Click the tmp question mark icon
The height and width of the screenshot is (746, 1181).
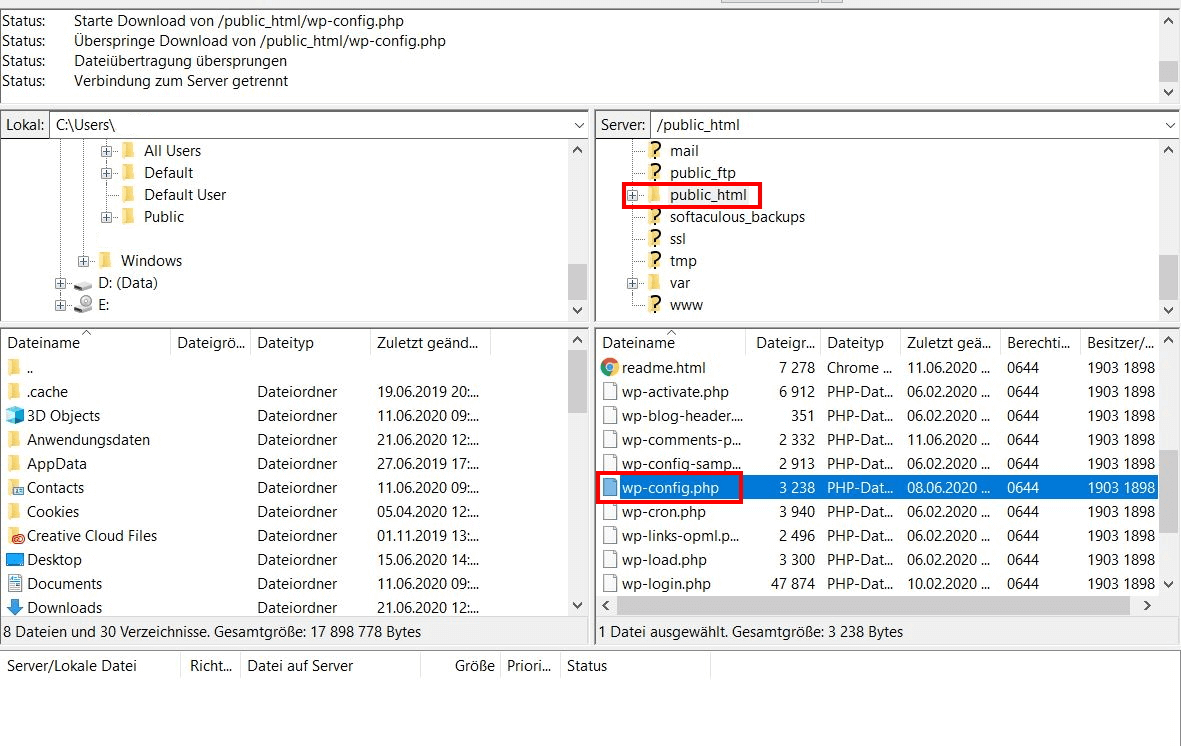(x=655, y=261)
